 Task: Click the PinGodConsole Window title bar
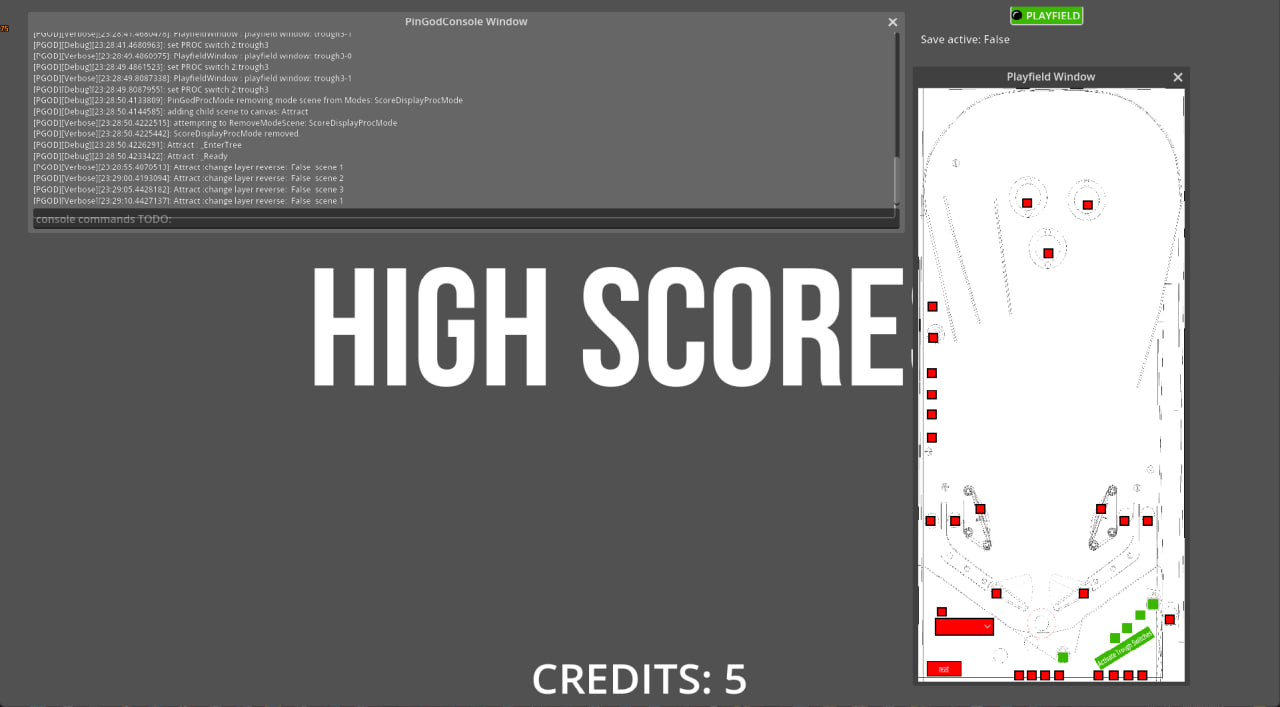click(466, 21)
